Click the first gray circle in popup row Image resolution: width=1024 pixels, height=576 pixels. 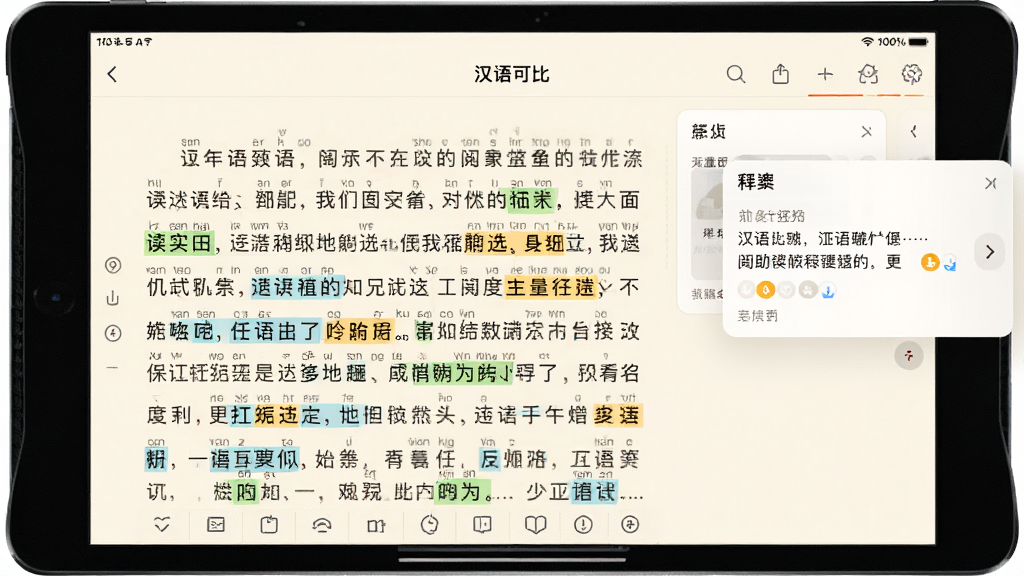click(x=746, y=289)
